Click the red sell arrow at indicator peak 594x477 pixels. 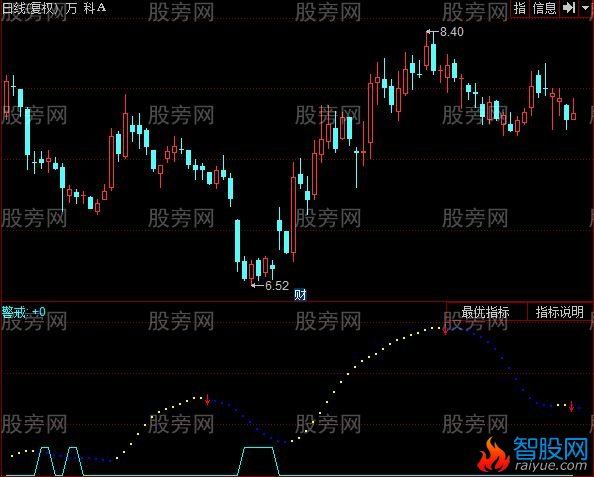[446, 330]
